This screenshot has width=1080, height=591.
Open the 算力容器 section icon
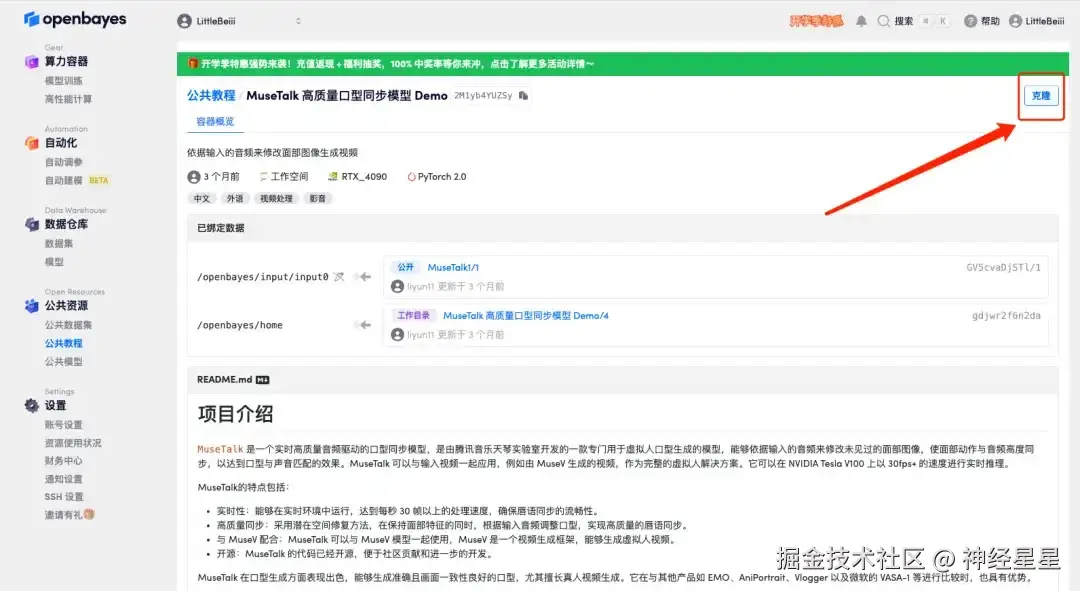coord(32,62)
